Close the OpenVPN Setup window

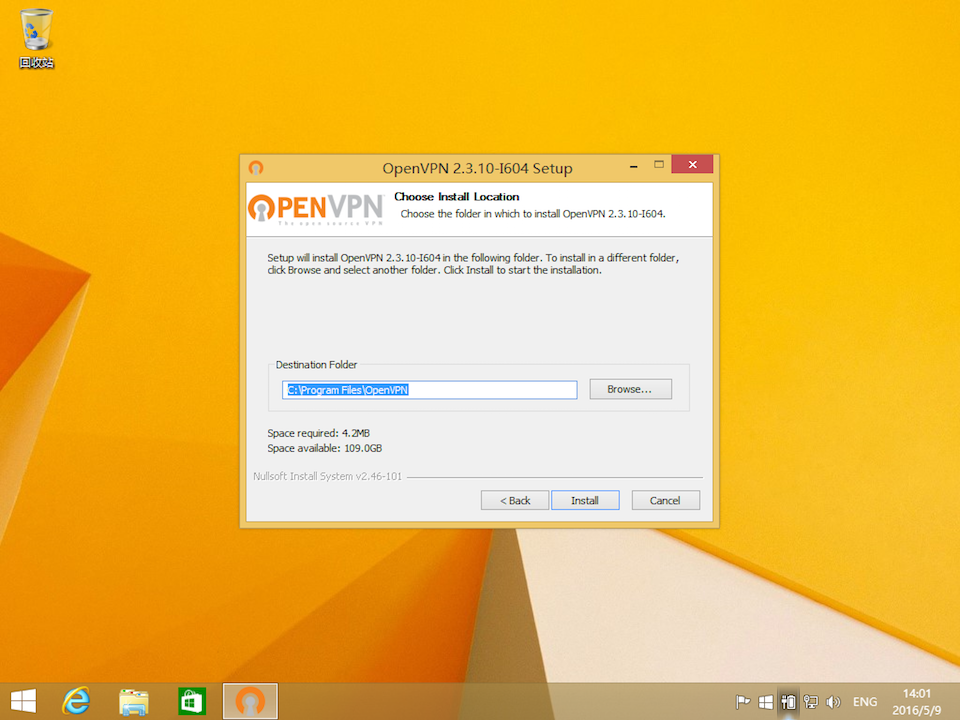(692, 164)
